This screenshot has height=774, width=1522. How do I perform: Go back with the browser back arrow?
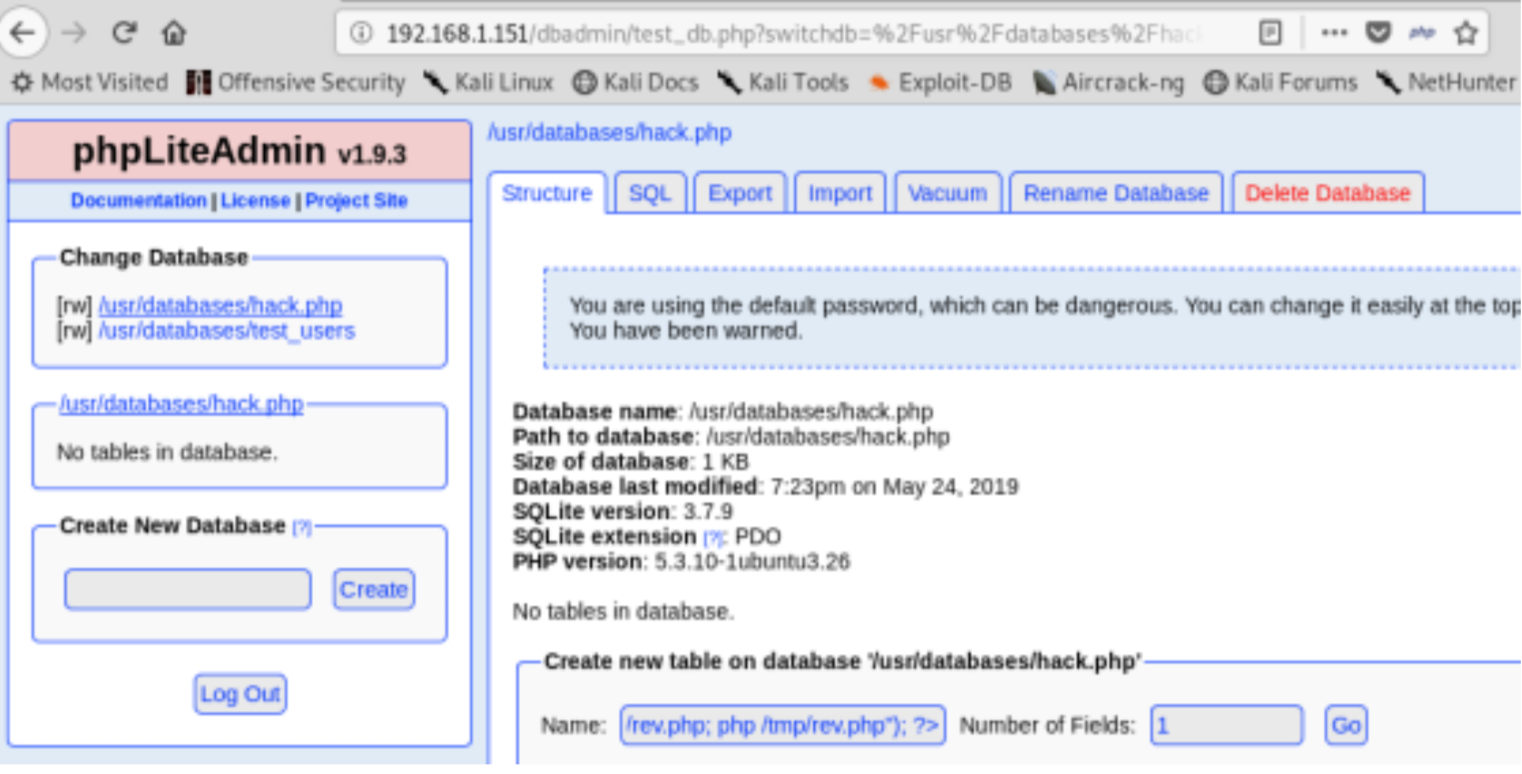point(21,34)
